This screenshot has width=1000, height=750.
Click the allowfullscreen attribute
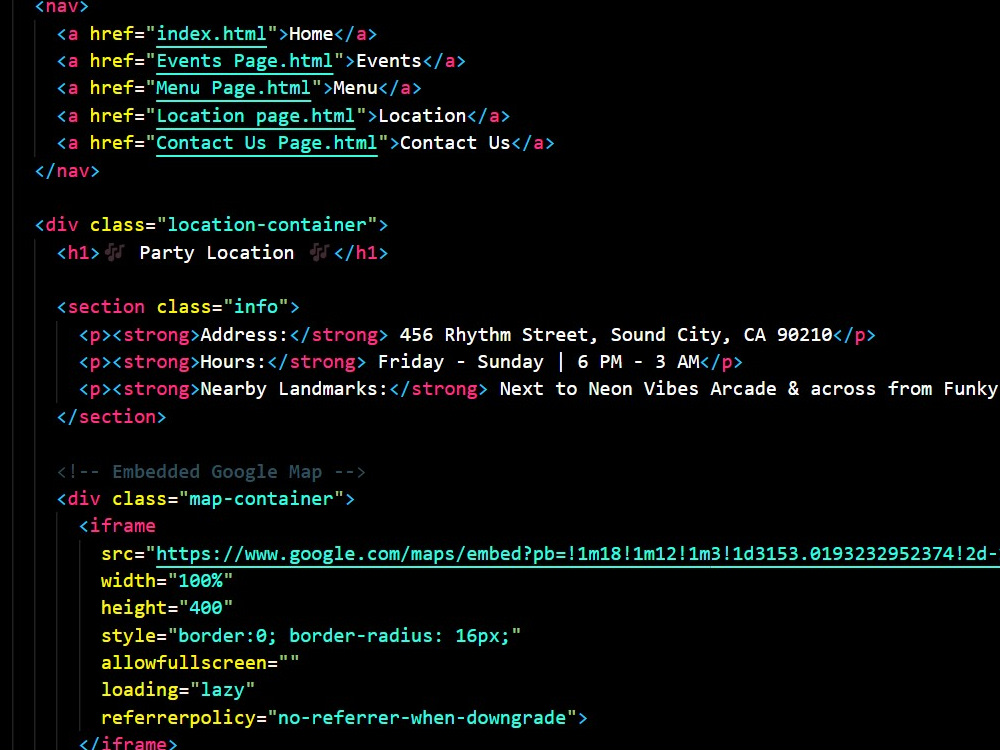(x=200, y=663)
